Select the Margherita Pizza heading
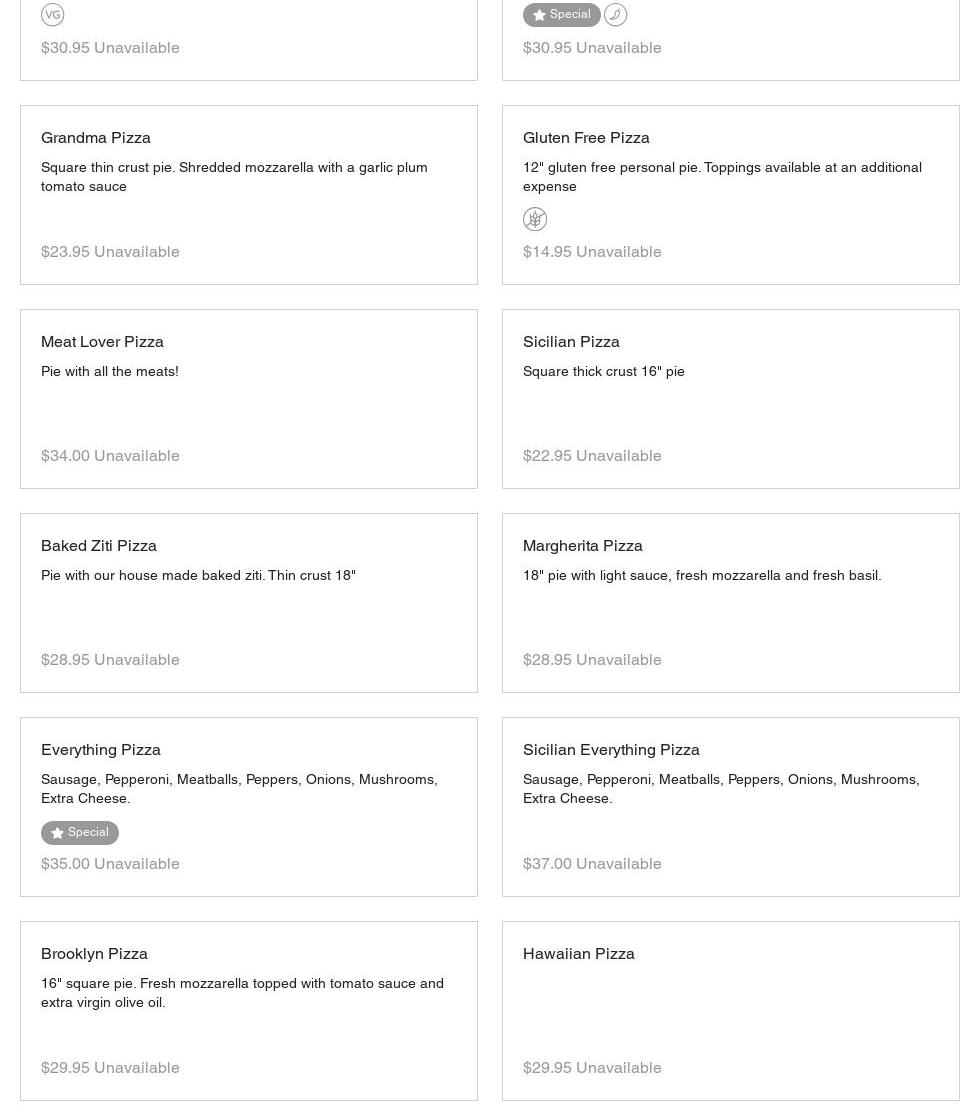The image size is (966, 1105). click(x=582, y=546)
